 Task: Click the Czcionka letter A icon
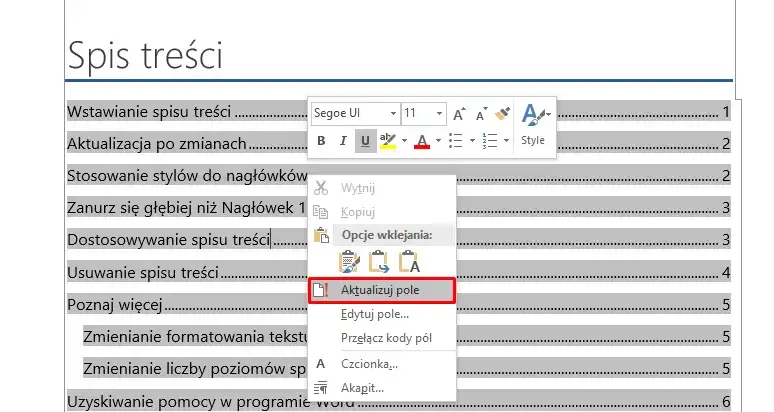coord(321,364)
